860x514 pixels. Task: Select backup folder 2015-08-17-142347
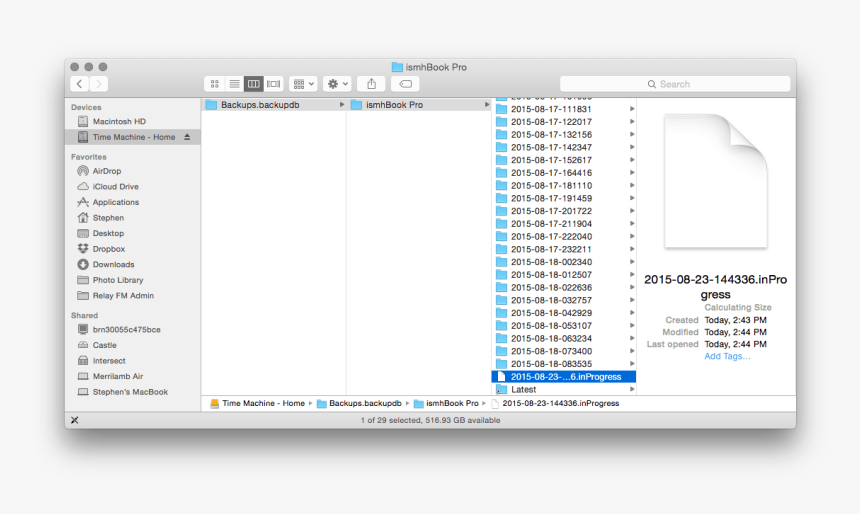coord(564,147)
